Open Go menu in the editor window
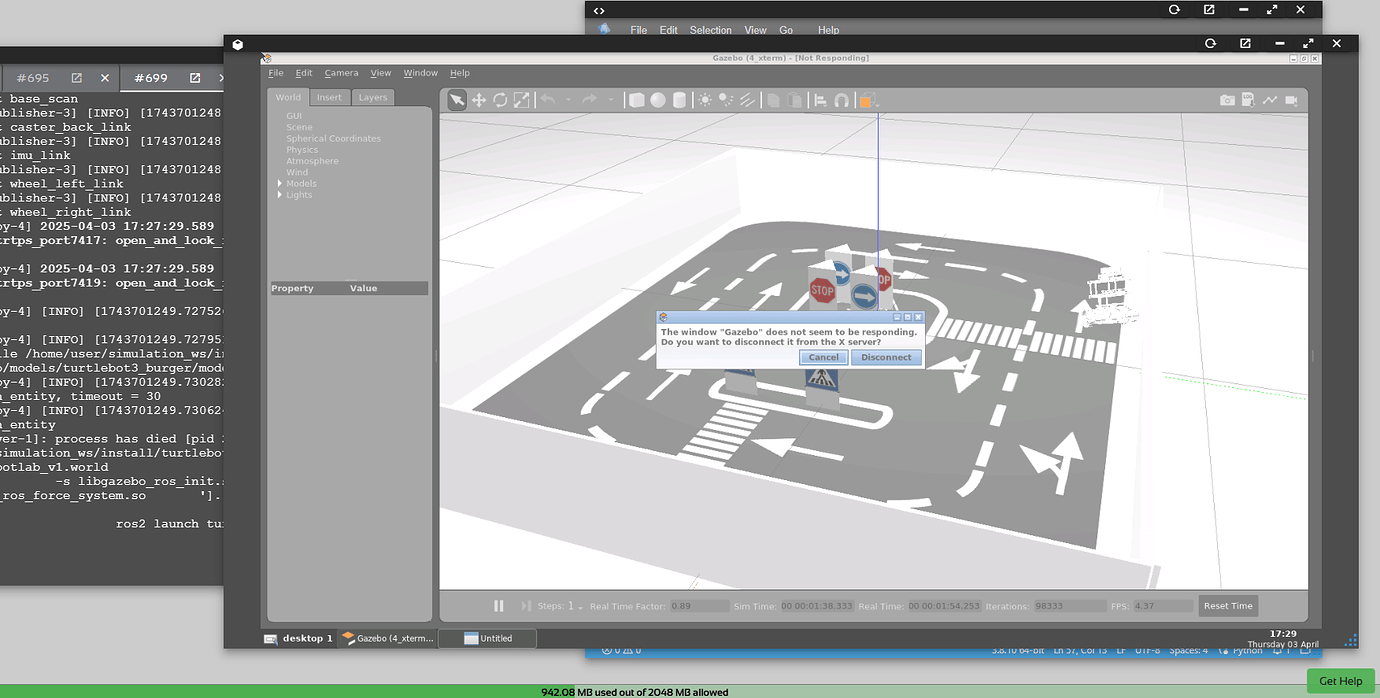The height and width of the screenshot is (698, 1380). point(786,30)
